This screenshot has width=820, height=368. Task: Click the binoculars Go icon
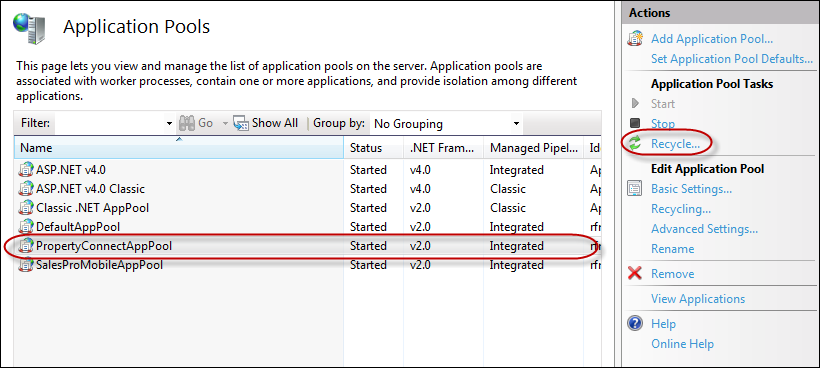(187, 123)
